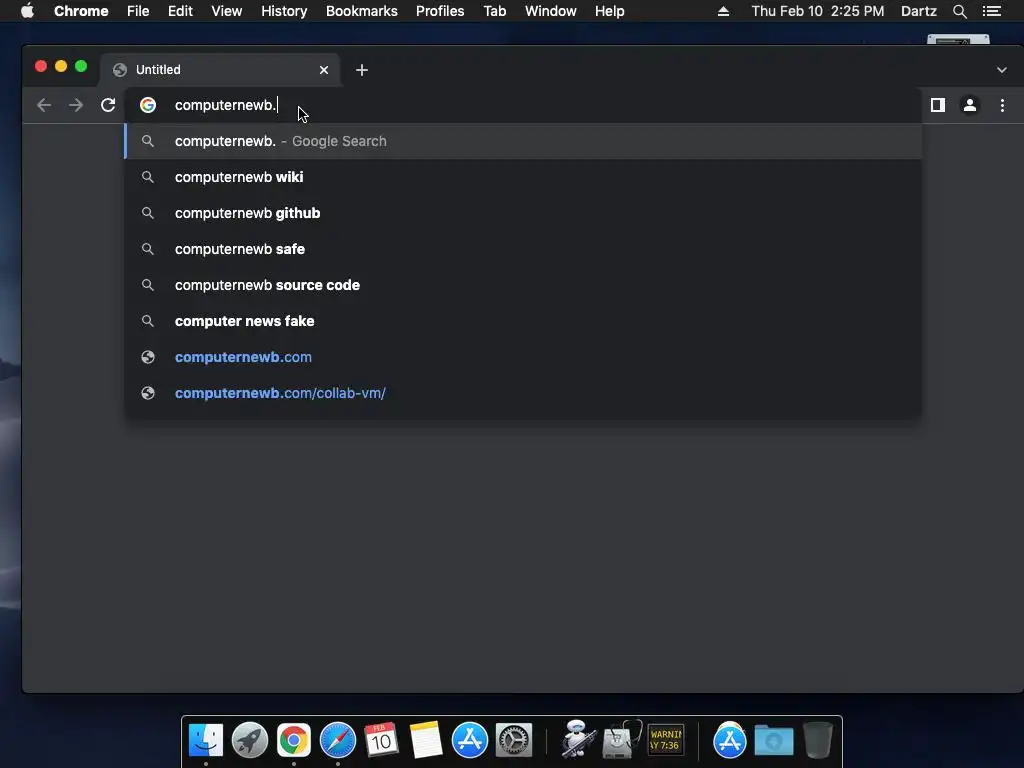Open App Store from the dock
Image resolution: width=1024 pixels, height=768 pixels.
click(x=470, y=740)
